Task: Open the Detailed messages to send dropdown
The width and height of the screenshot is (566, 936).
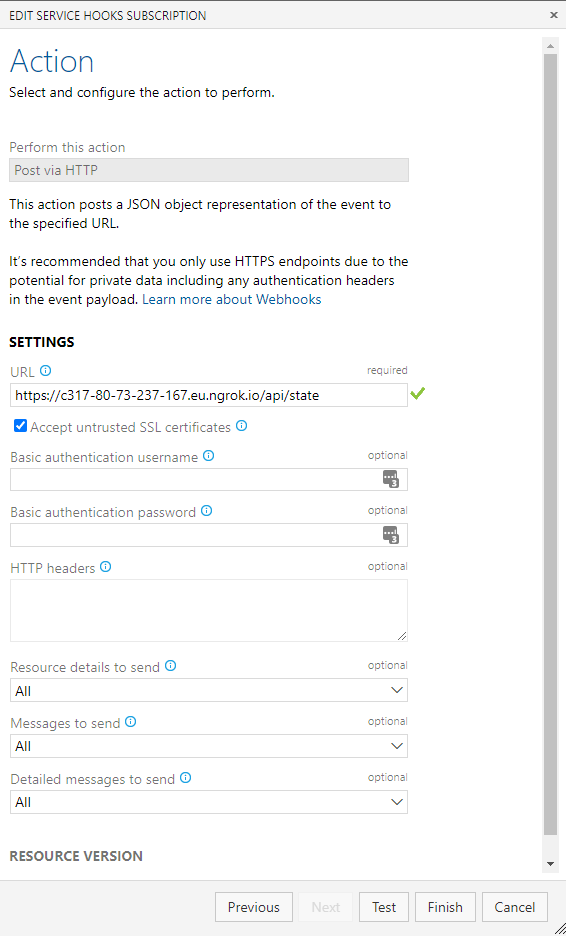Action: point(209,802)
